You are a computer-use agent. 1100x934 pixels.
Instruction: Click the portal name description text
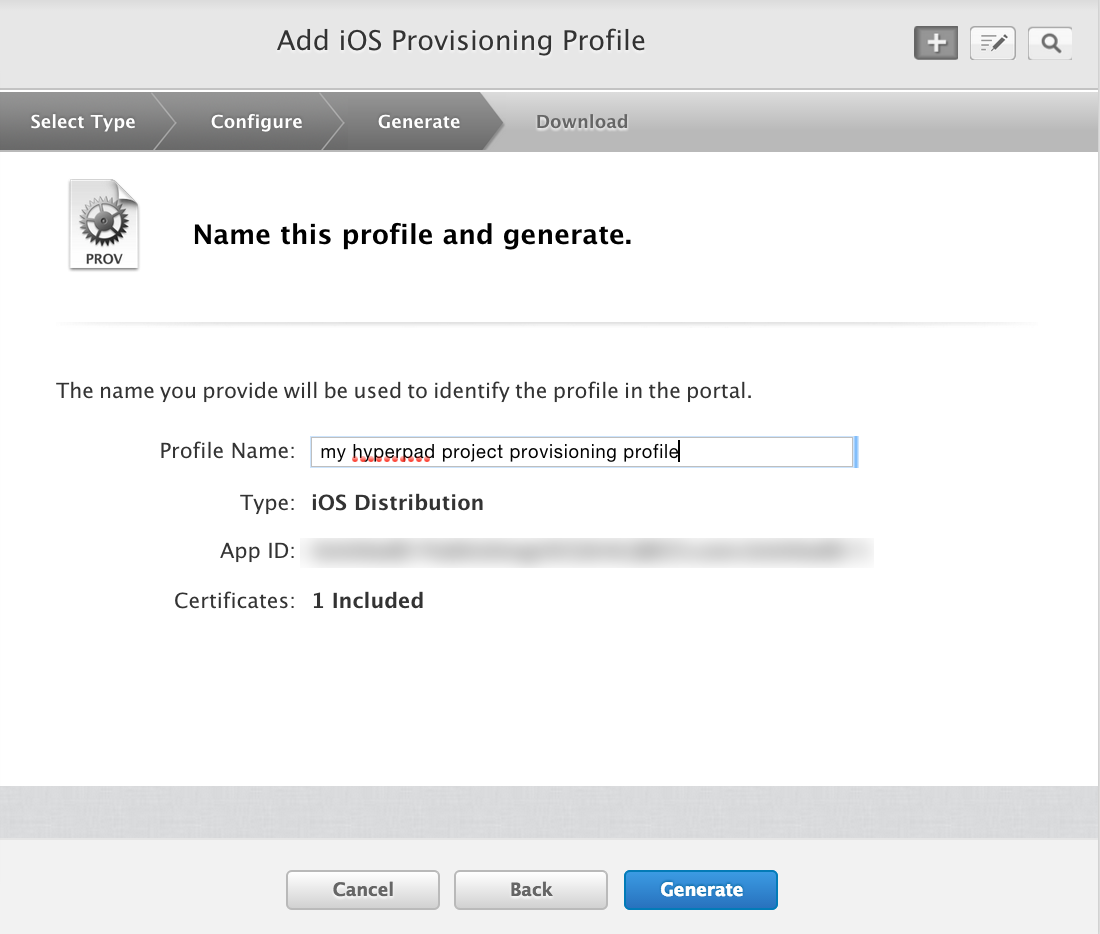click(x=404, y=390)
